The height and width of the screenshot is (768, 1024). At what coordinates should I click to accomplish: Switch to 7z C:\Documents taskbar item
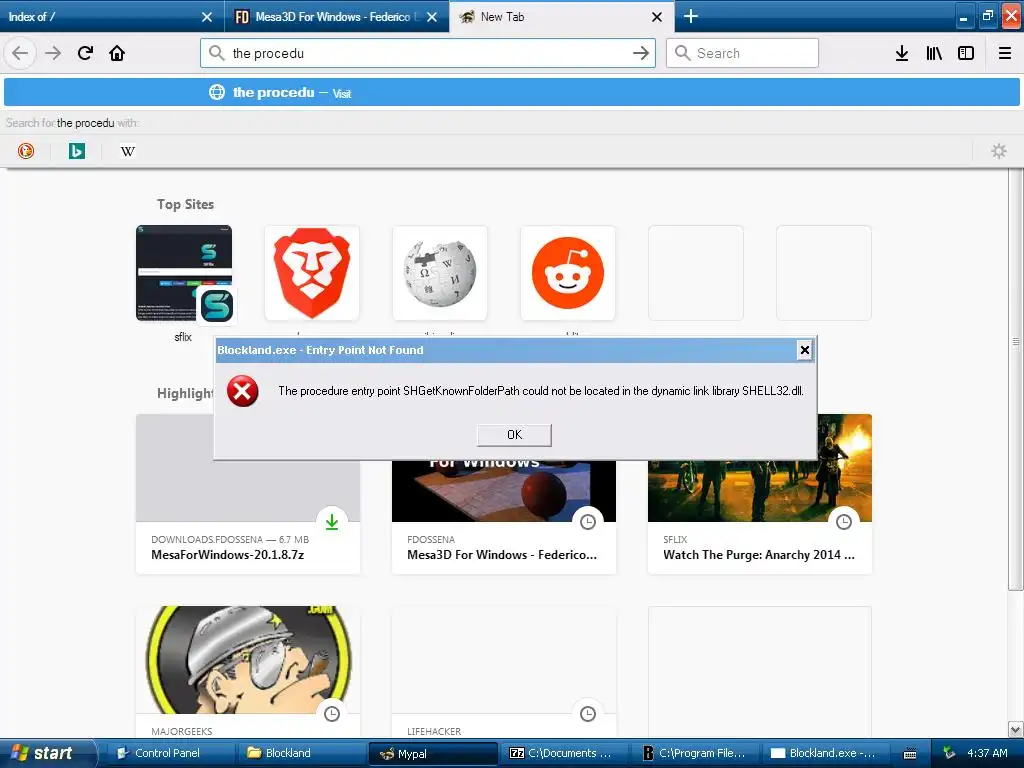point(564,753)
